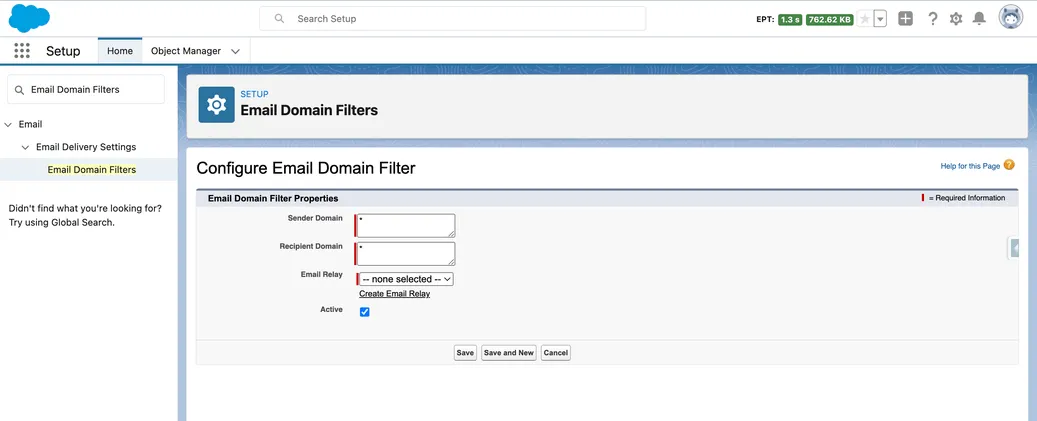Screen dimensions: 1037x421
Task: Click the Email Domain Filter Properties section header
Action: [273, 198]
